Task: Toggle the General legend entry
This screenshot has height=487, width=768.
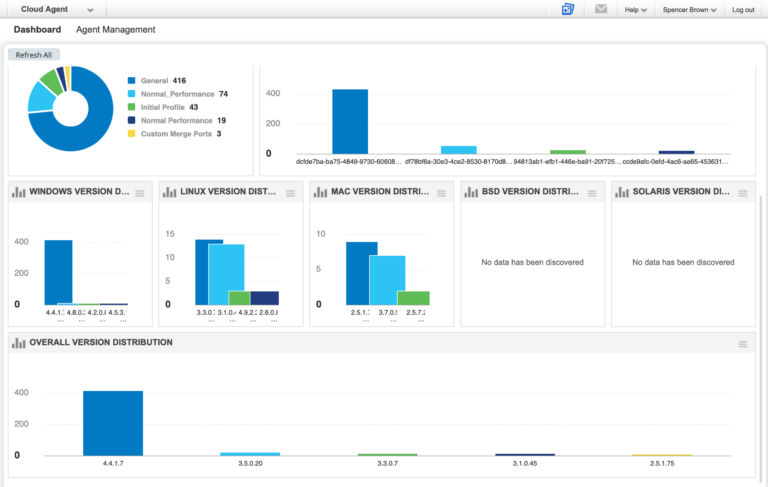Action: pos(154,80)
